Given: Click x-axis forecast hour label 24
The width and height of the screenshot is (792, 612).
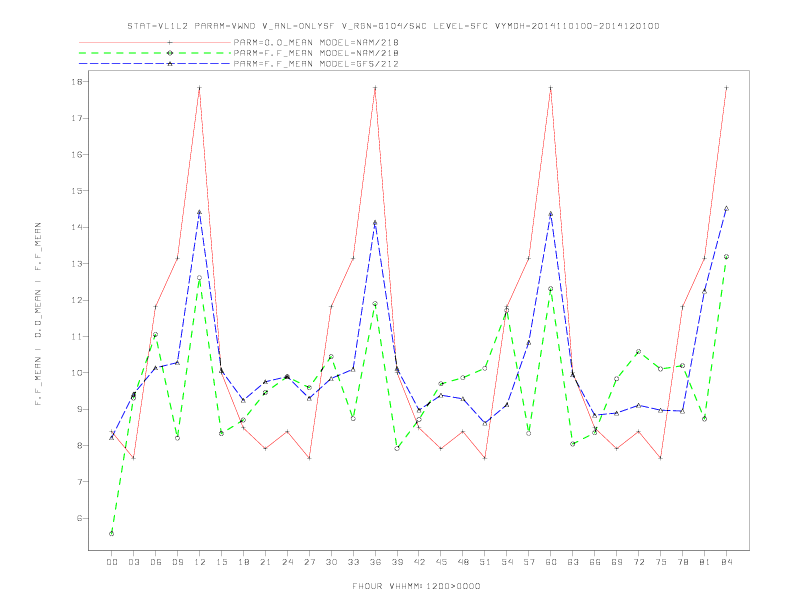Looking at the screenshot, I should pos(287,562).
